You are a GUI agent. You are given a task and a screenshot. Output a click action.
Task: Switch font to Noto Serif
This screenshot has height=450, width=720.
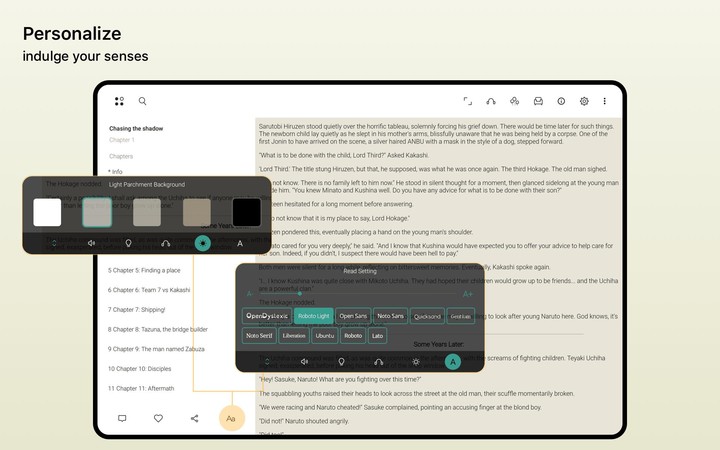click(x=259, y=336)
